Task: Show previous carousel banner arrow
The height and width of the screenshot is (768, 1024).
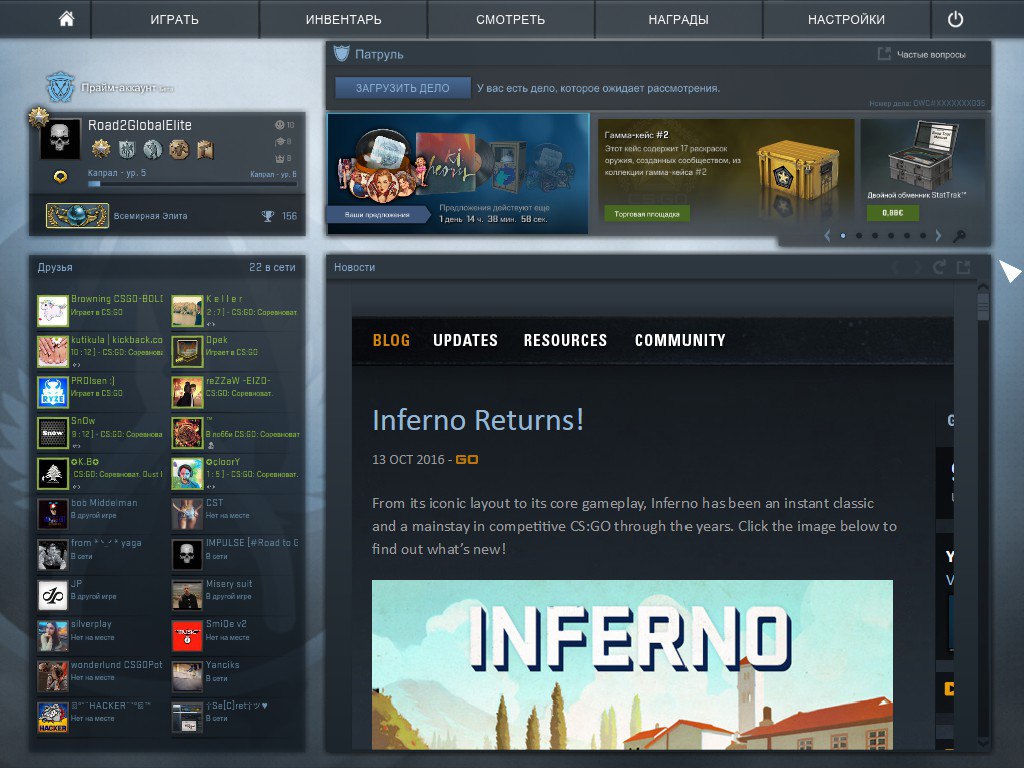Action: coord(827,236)
